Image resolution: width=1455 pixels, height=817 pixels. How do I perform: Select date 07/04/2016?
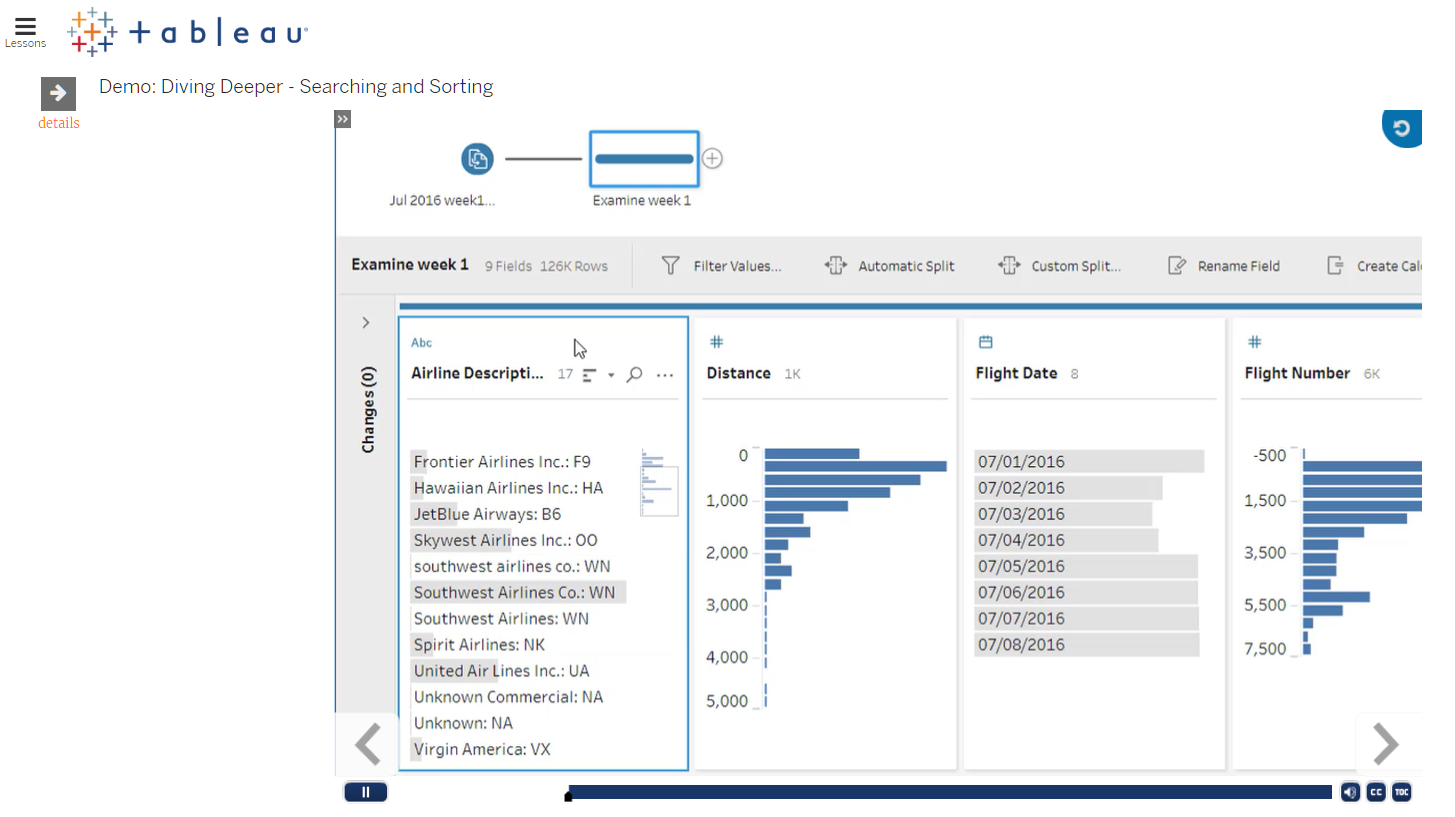[1066, 540]
